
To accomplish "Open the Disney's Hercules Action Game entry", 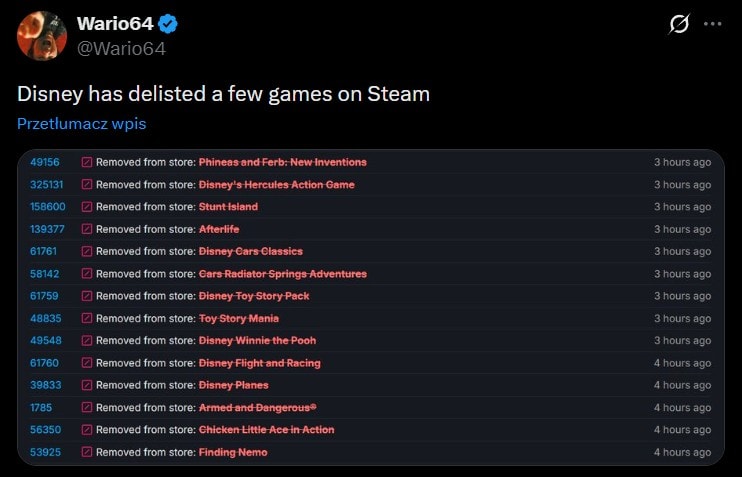I will (276, 184).
